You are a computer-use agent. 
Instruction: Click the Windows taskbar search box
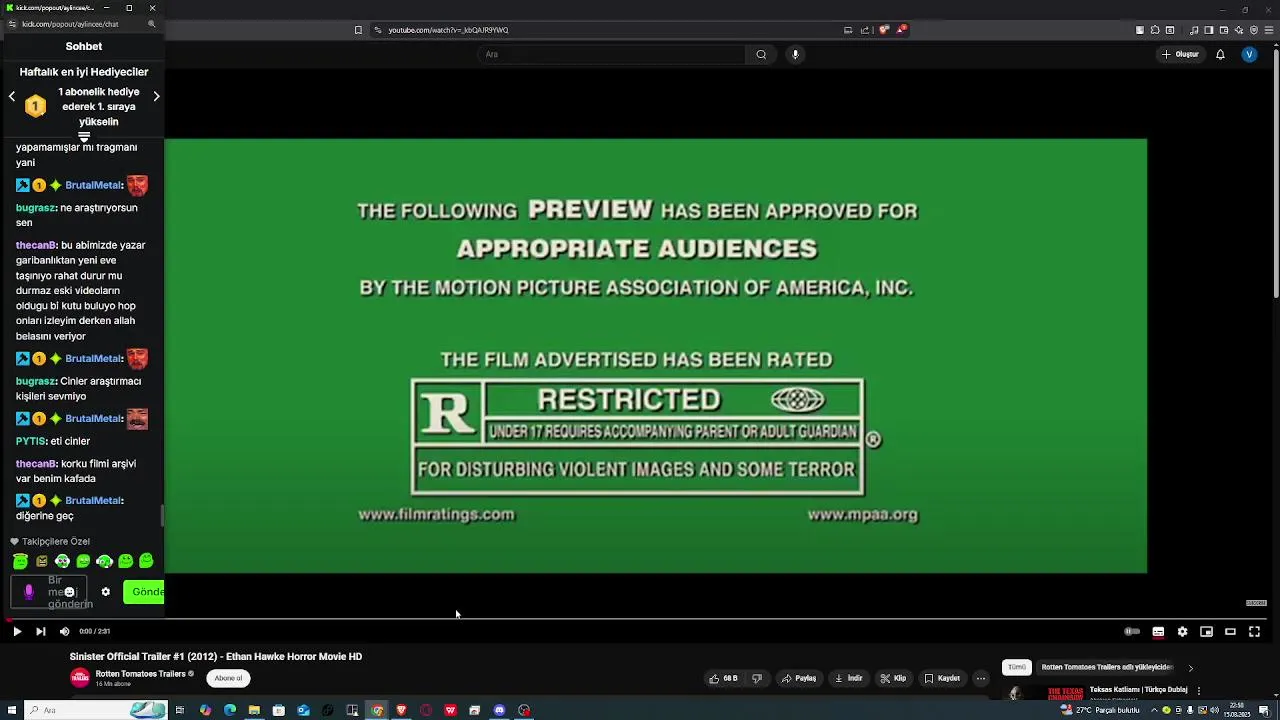(95, 710)
